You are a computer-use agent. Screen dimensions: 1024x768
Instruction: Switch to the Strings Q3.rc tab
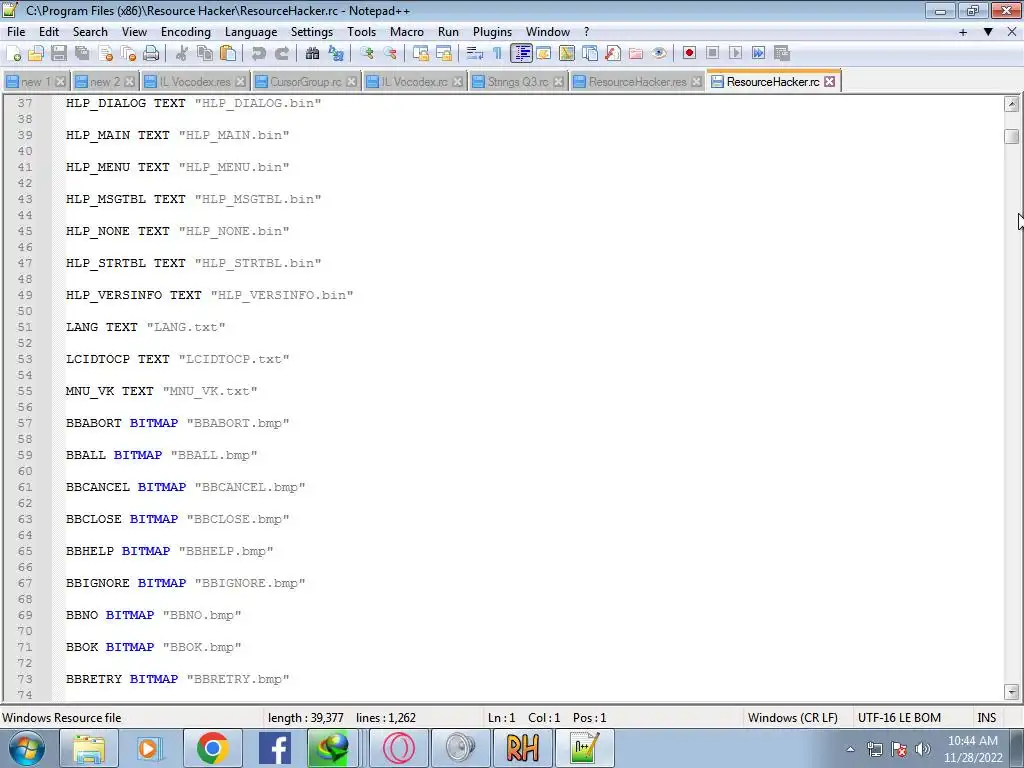[x=518, y=82]
